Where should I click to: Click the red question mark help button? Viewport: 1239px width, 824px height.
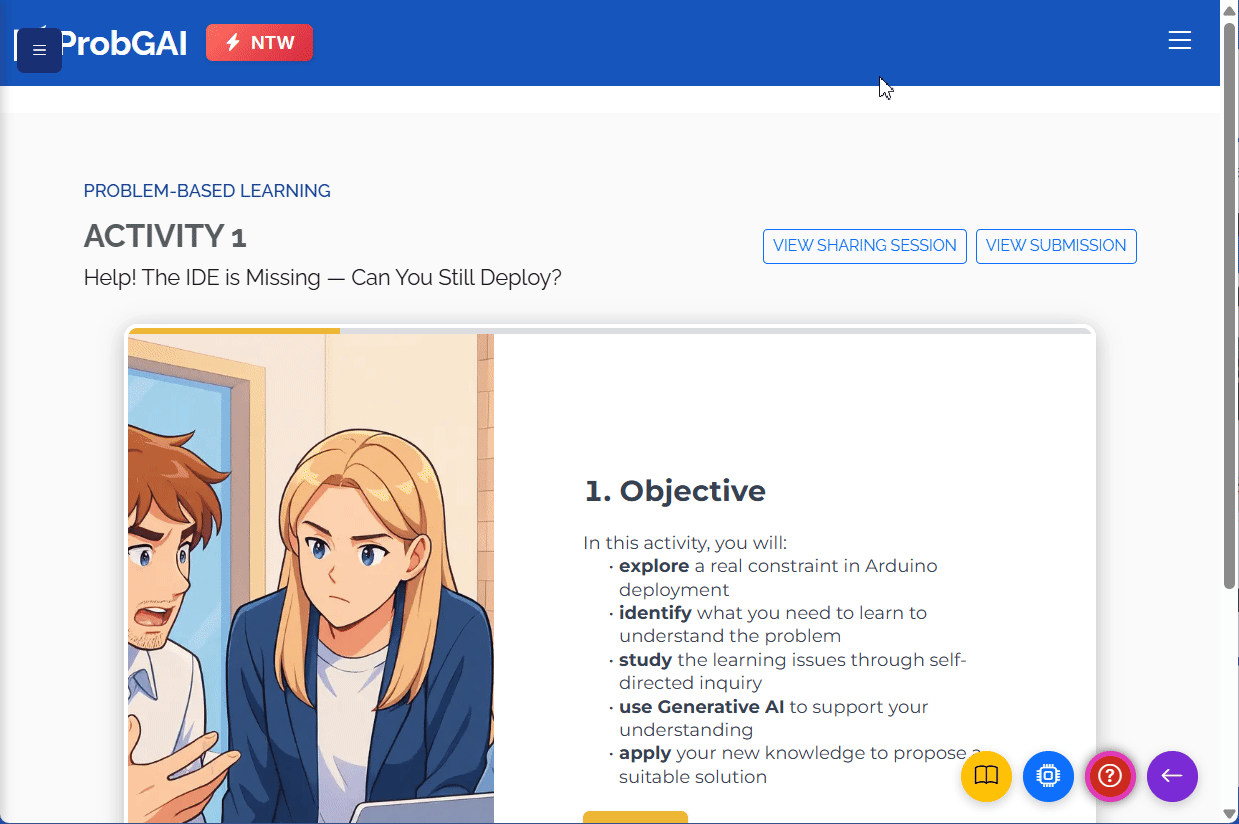click(1110, 776)
